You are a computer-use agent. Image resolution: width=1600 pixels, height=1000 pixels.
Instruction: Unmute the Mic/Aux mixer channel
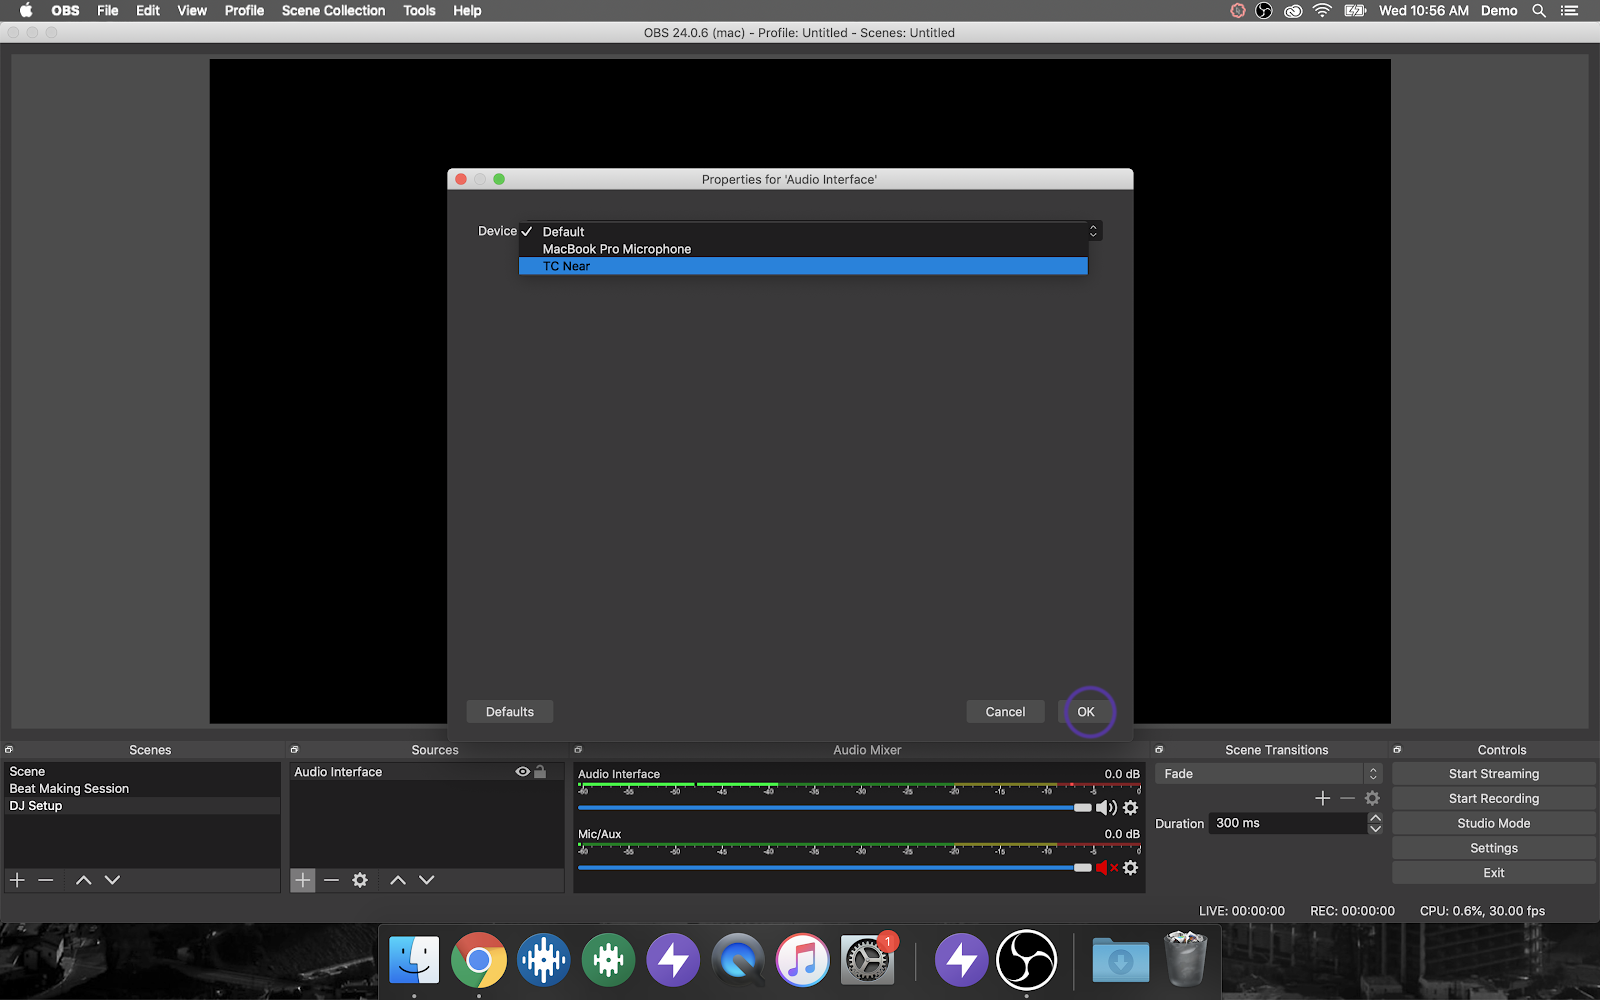coord(1106,868)
